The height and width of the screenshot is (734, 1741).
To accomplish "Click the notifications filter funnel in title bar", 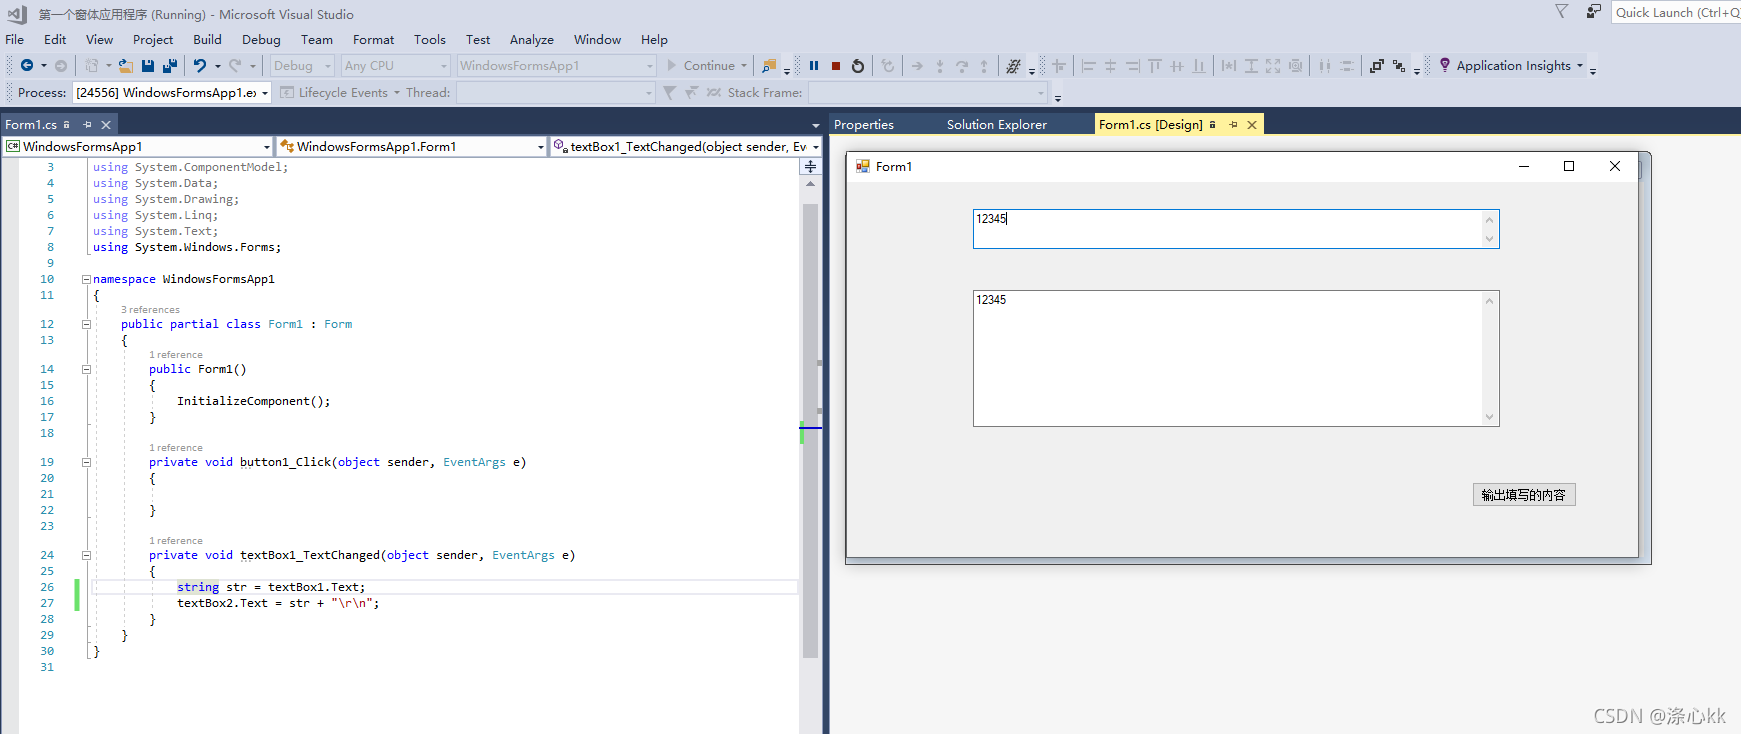I will [x=1561, y=12].
